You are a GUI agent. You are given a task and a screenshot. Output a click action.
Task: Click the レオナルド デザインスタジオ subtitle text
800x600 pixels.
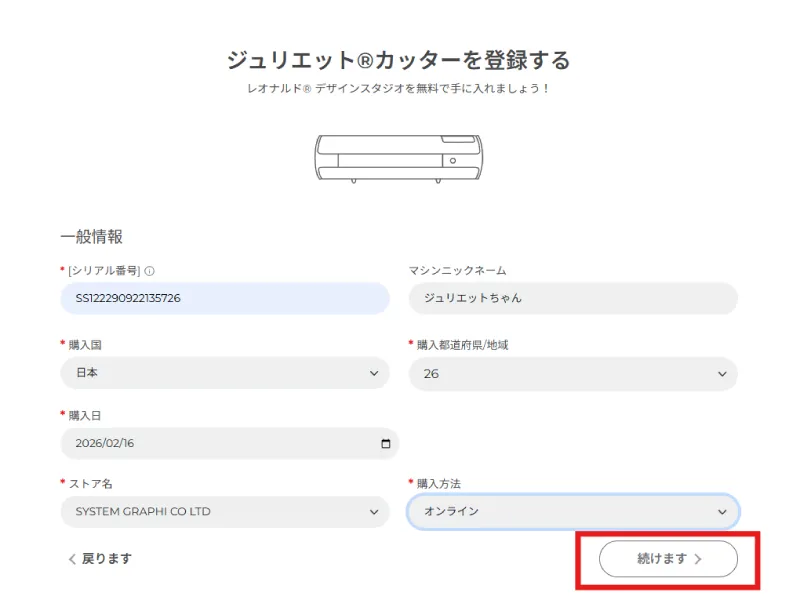point(399,89)
